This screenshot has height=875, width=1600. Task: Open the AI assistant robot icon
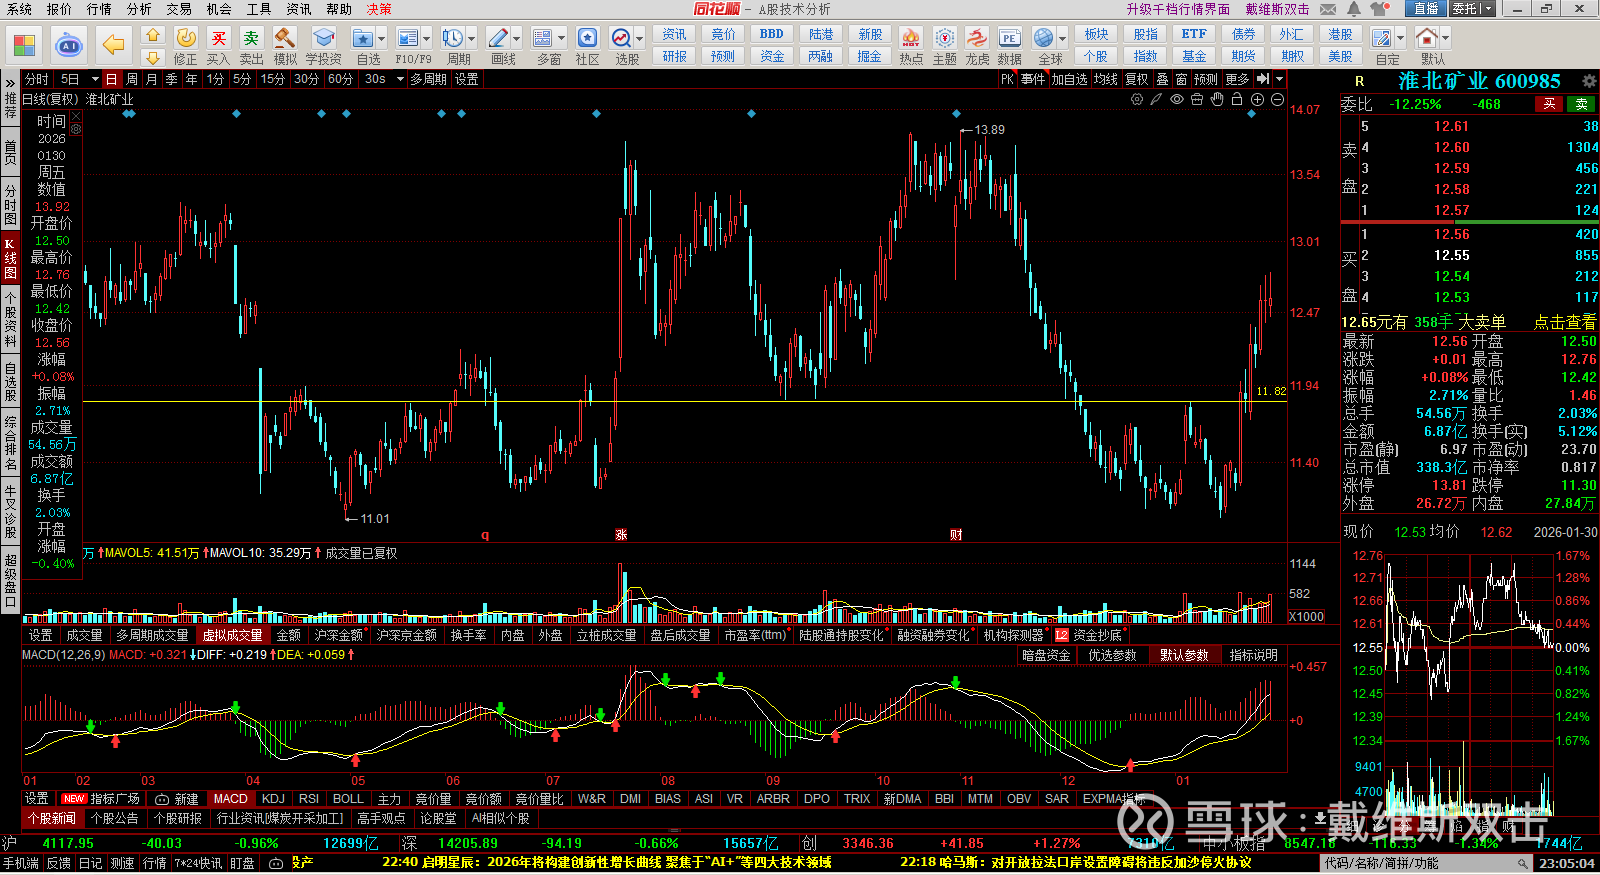pos(69,45)
